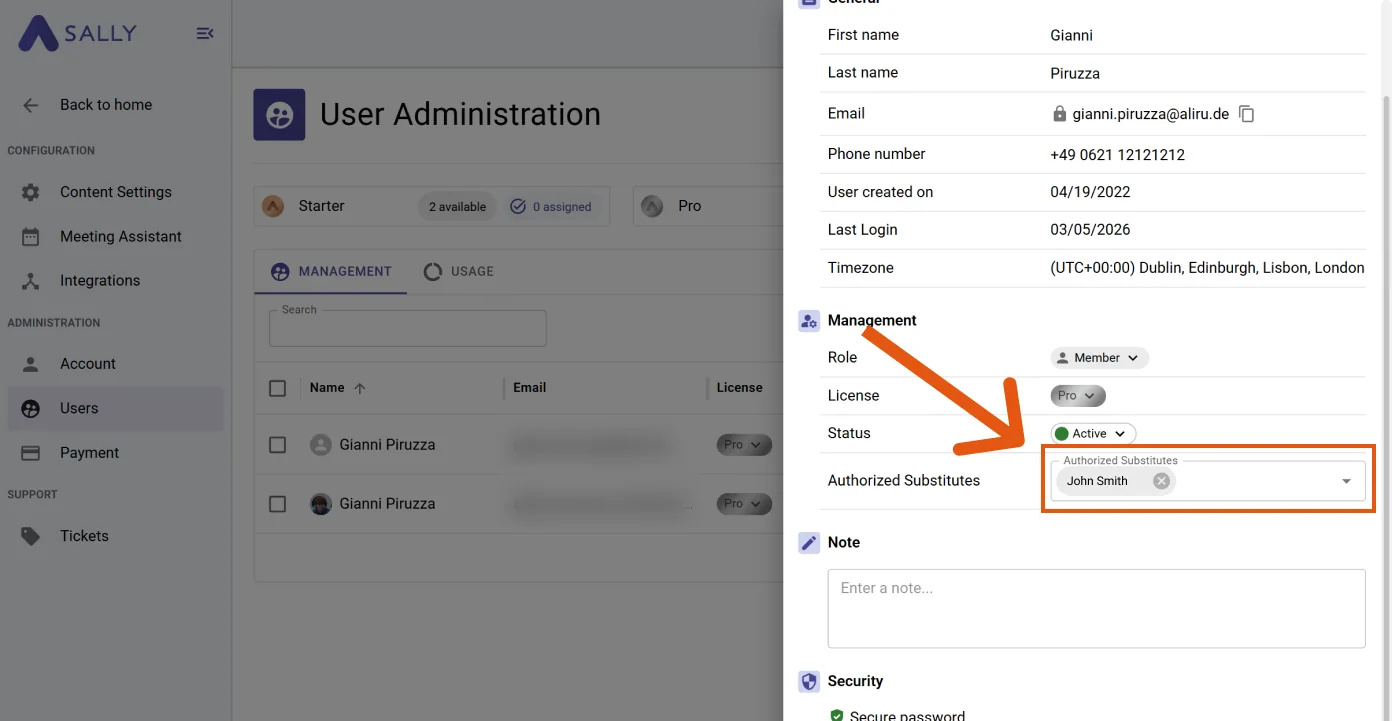1392x721 pixels.
Task: Open the Active status dropdown
Action: pyautogui.click(x=1093, y=434)
